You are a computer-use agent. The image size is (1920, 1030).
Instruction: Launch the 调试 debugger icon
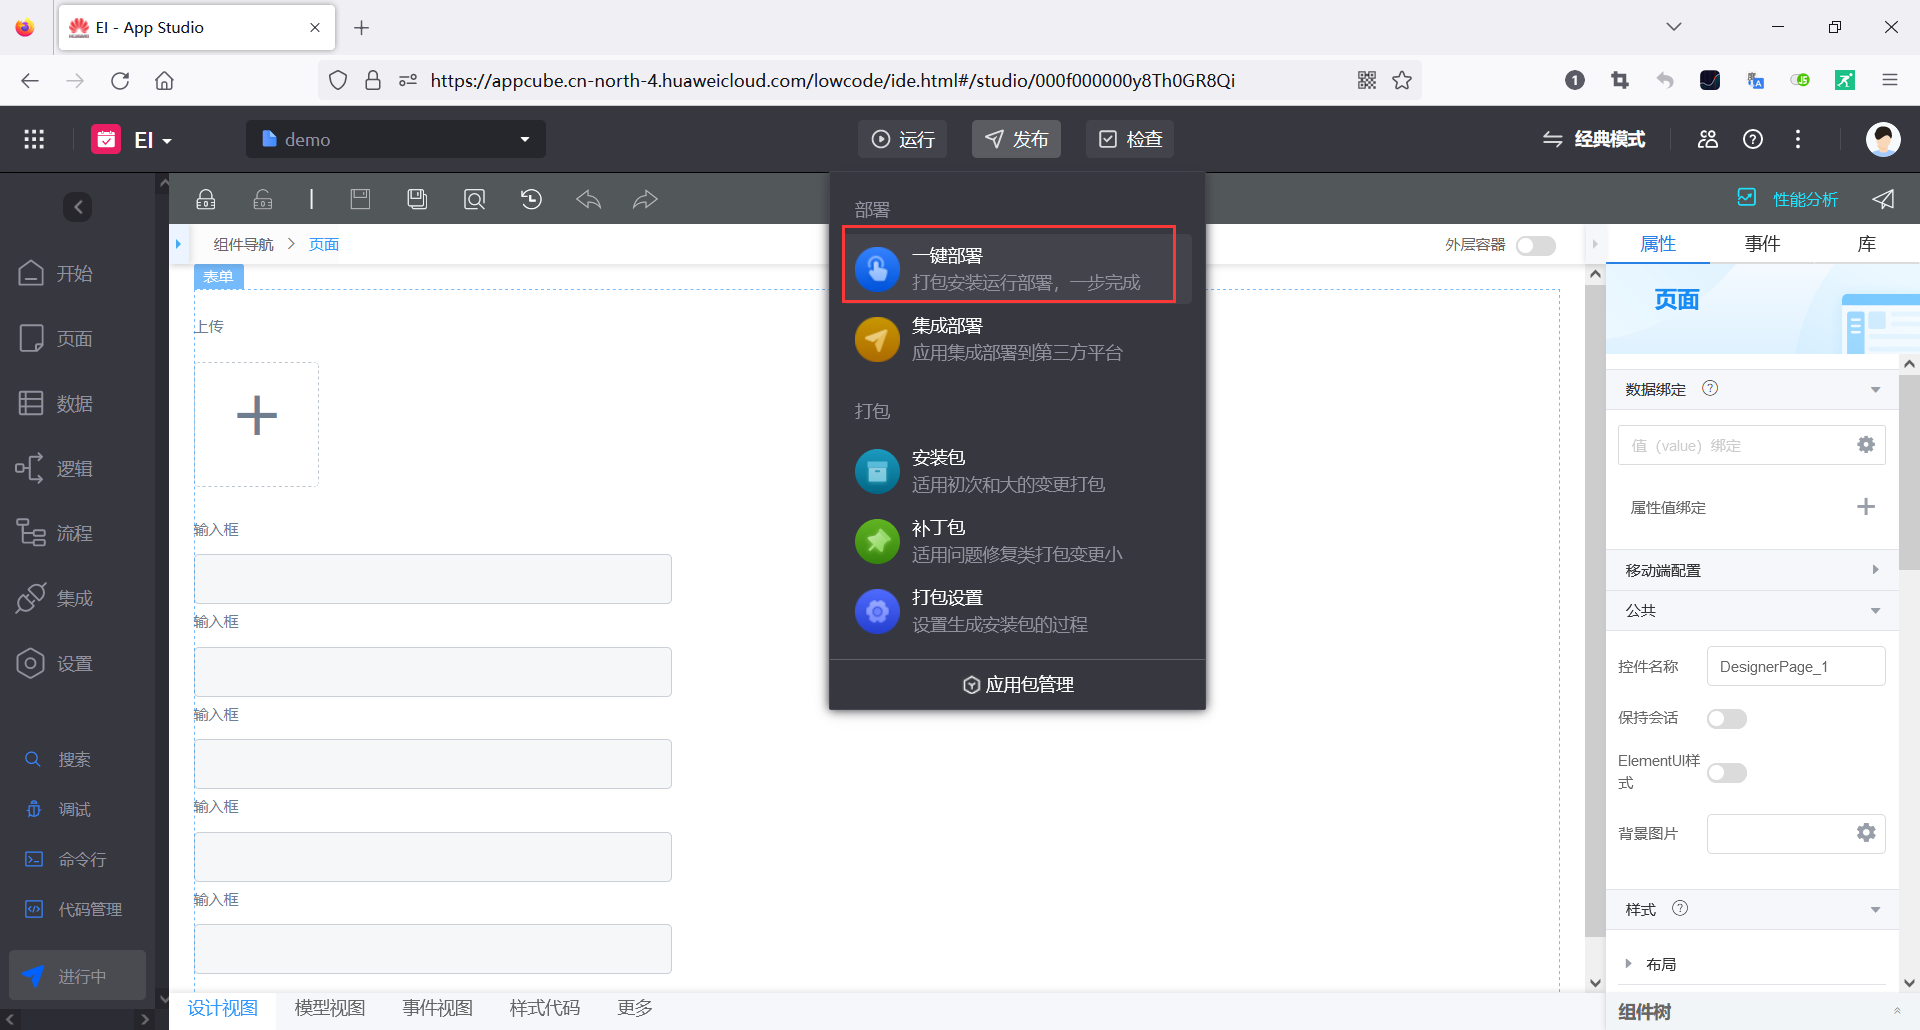click(60, 808)
